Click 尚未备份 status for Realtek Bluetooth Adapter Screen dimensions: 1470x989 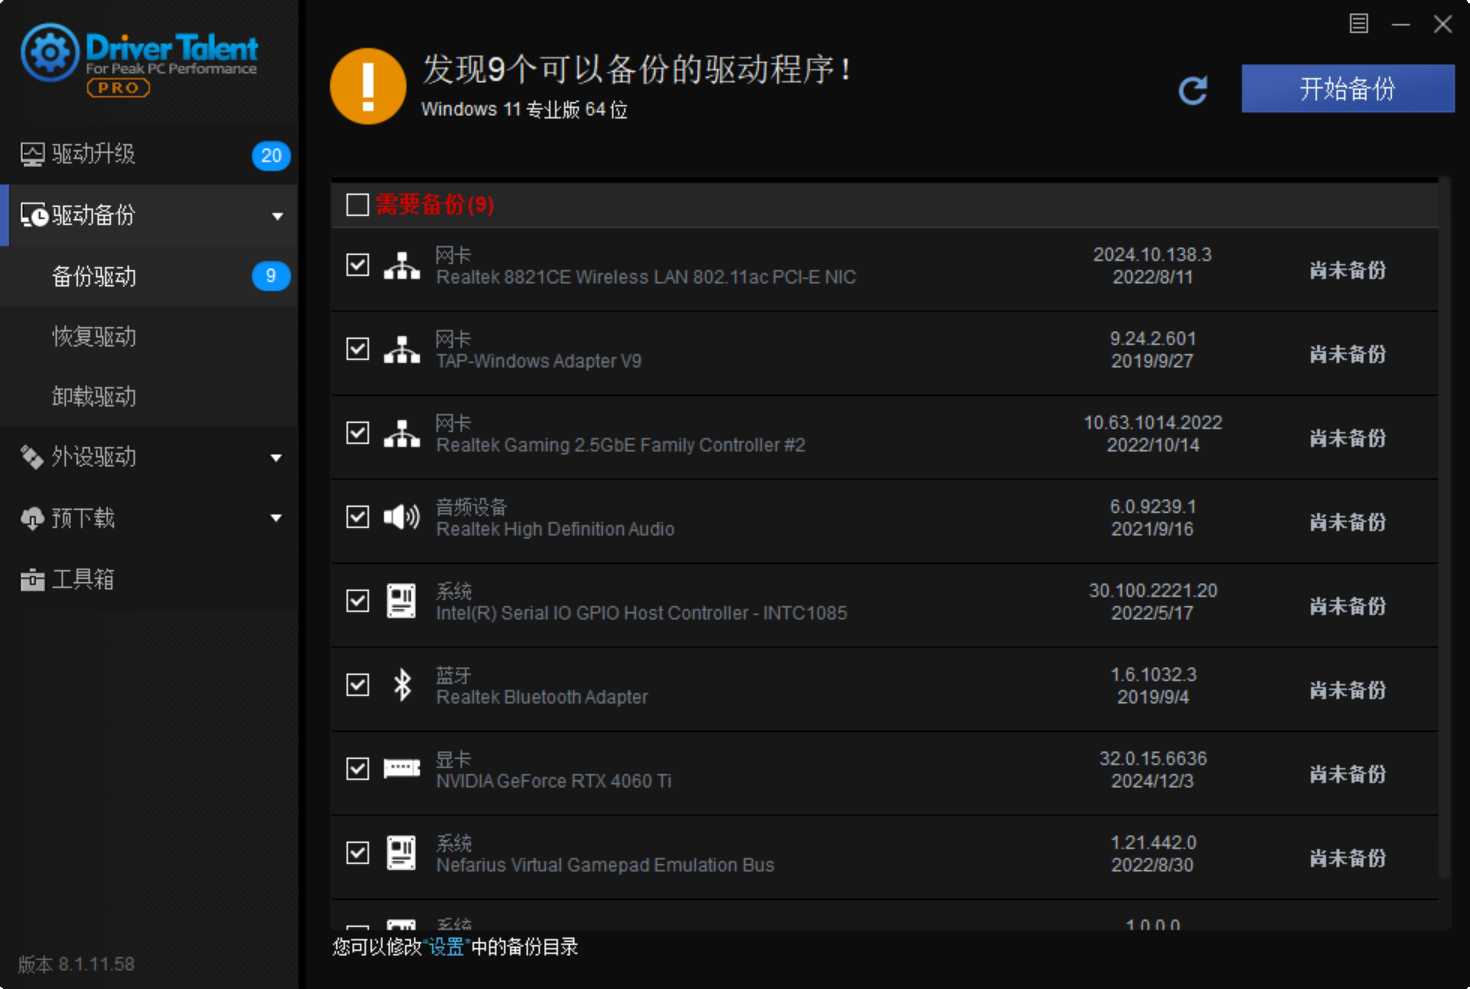tap(1348, 690)
